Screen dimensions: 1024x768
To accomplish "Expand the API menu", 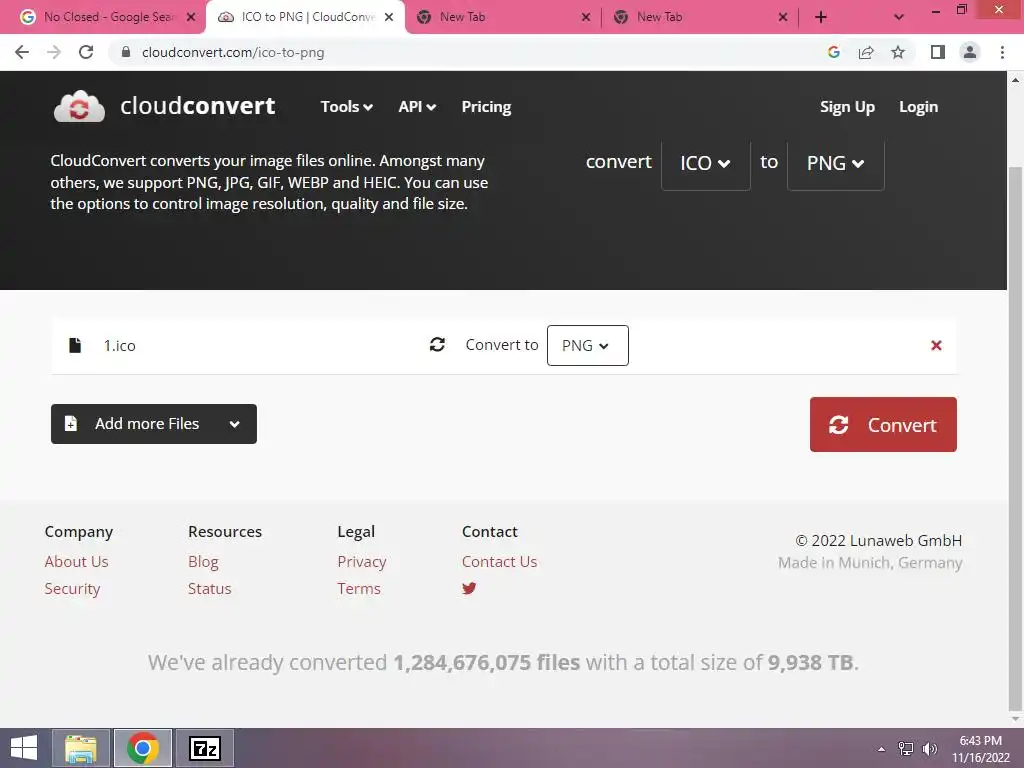I will point(417,106).
